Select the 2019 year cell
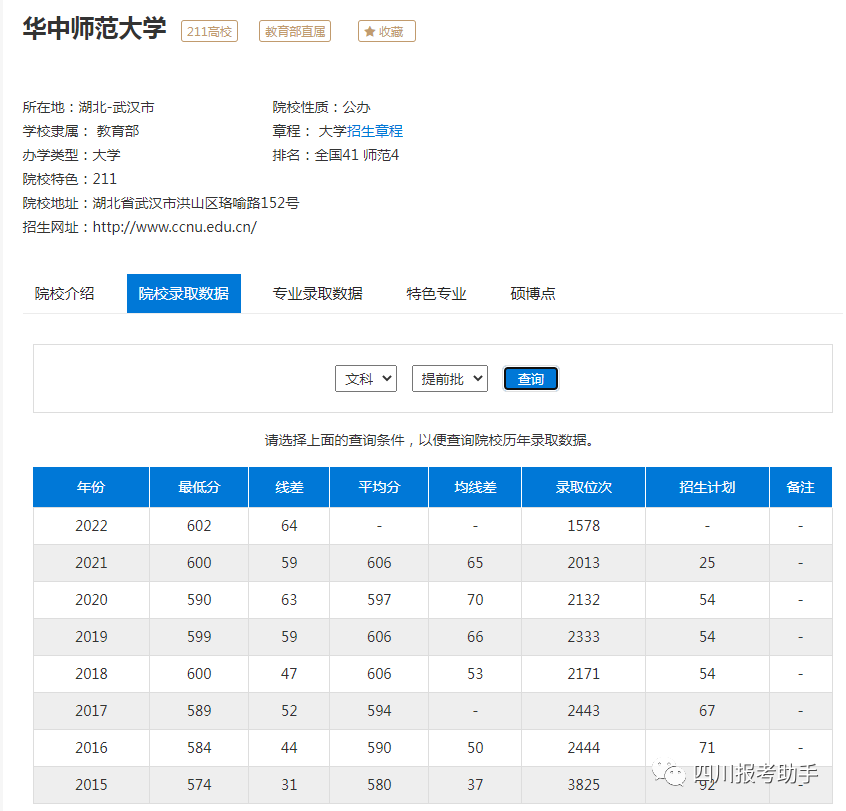This screenshot has width=846, height=811. pyautogui.click(x=91, y=637)
